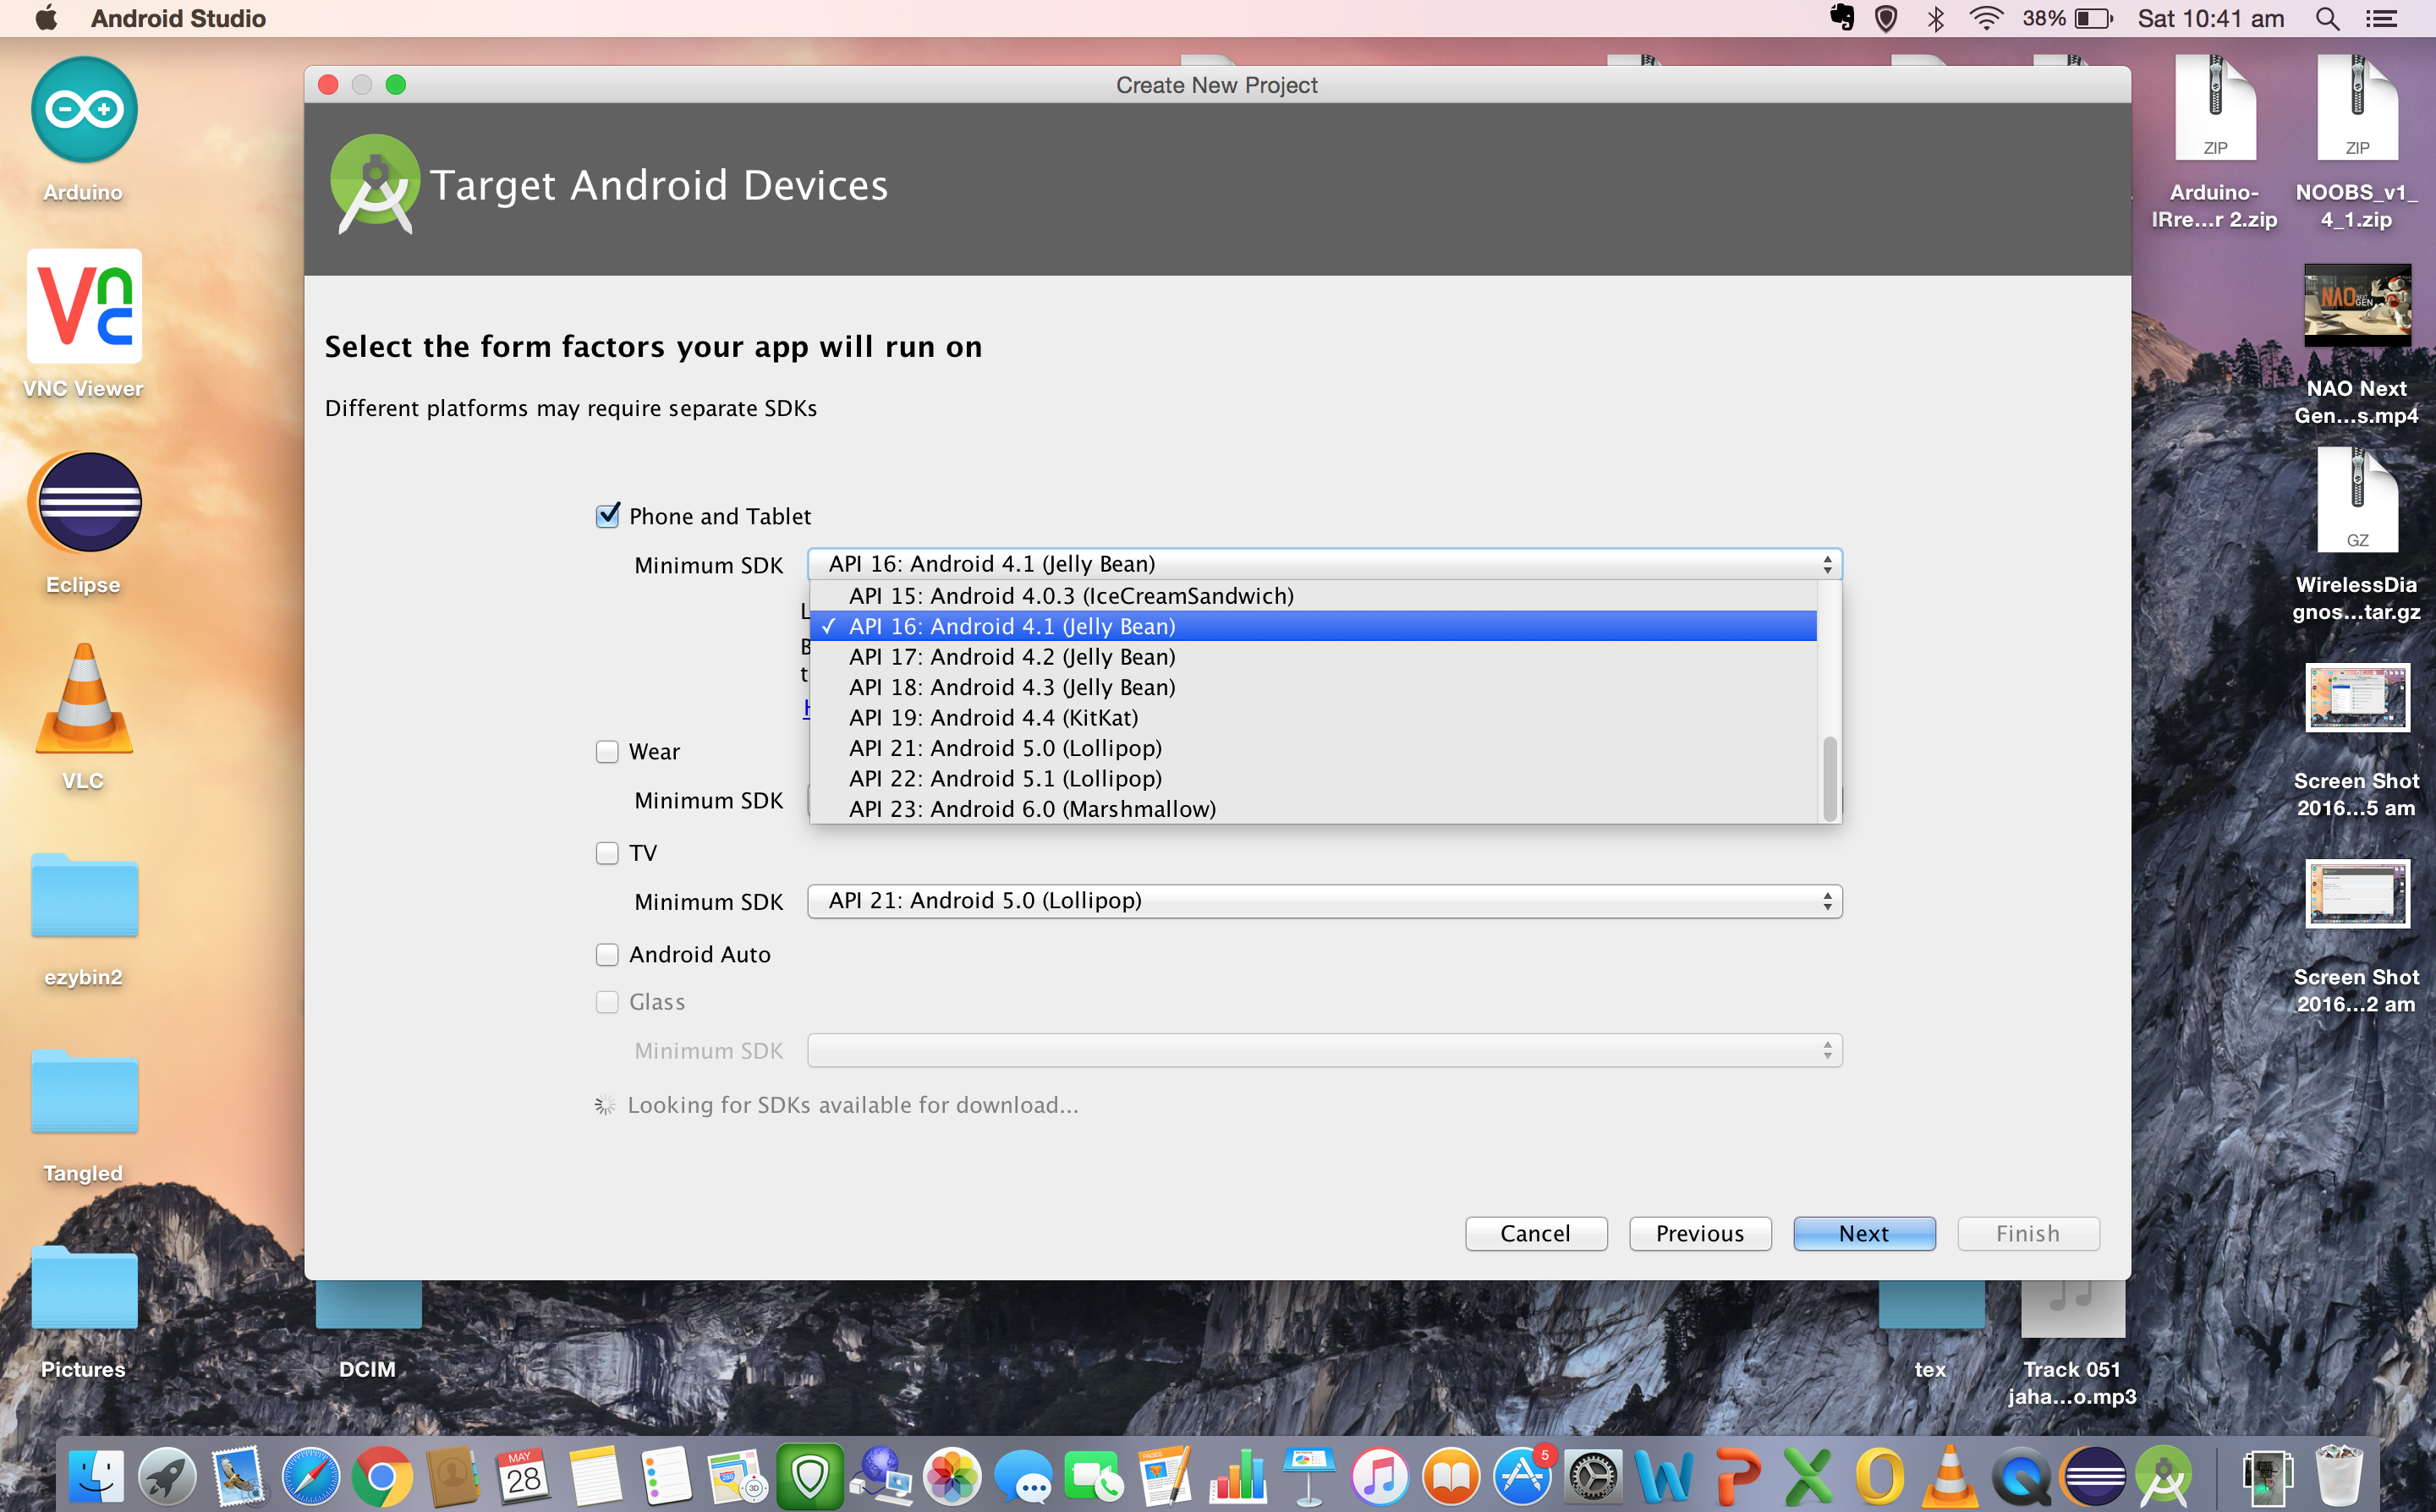Select the NAO Next Gen mp4 thumbnail
Image resolution: width=2436 pixels, height=1512 pixels.
pyautogui.click(x=2357, y=304)
